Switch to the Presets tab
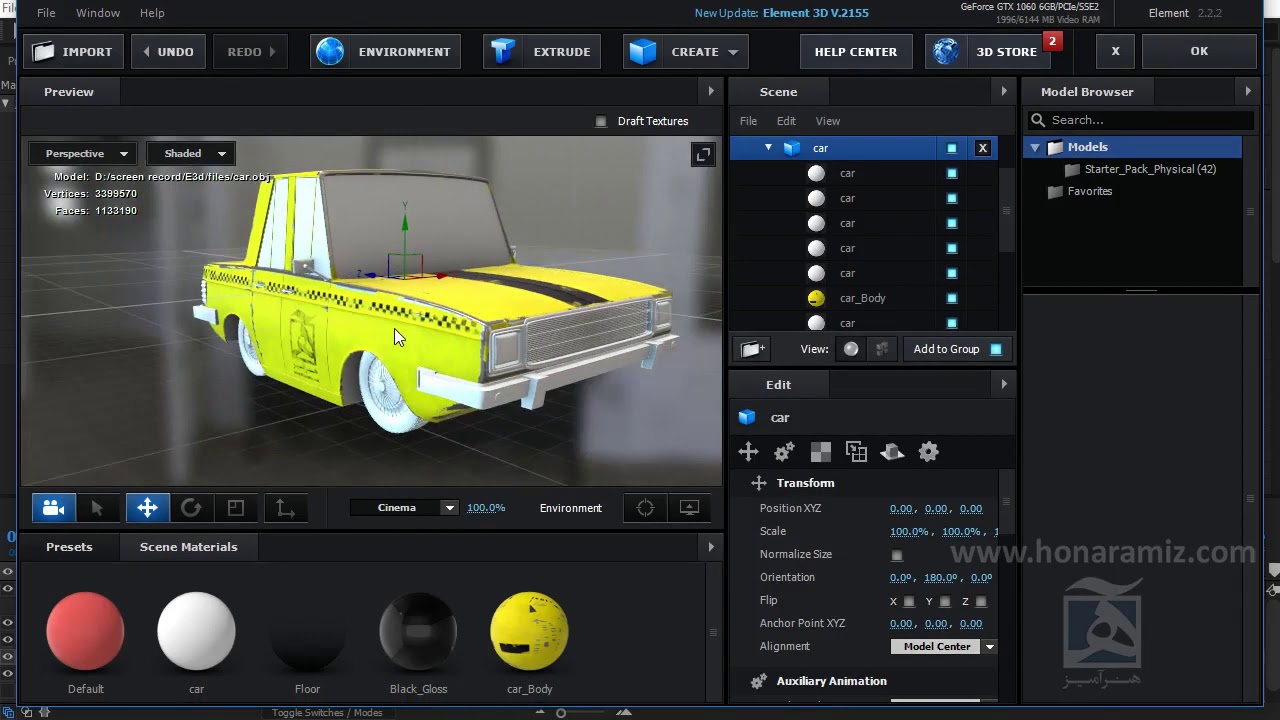This screenshot has height=720, width=1280. [69, 547]
